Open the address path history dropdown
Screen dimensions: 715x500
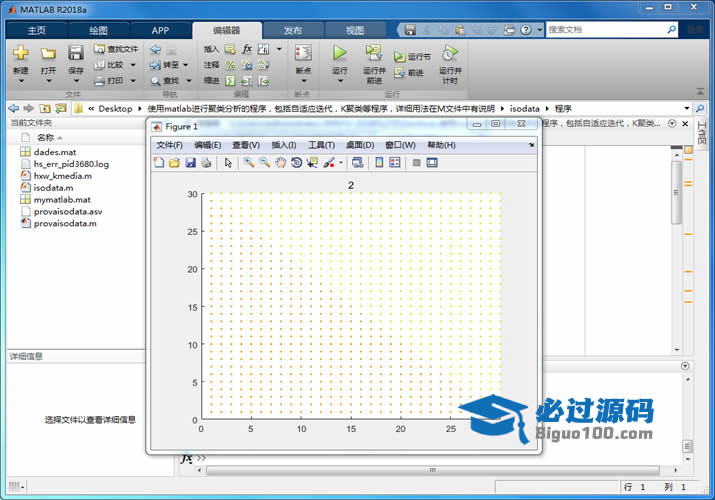pos(686,108)
